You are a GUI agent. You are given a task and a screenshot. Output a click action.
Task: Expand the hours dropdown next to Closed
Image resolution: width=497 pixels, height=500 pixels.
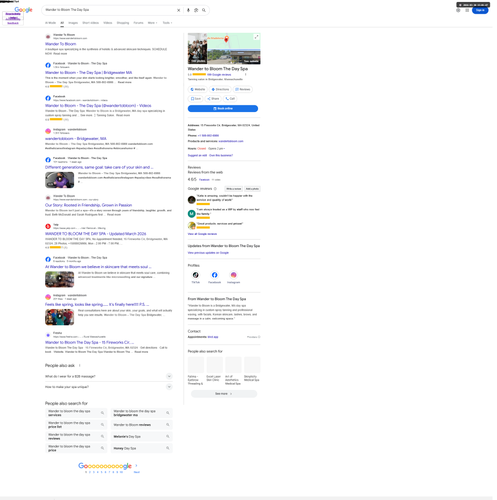217,149
